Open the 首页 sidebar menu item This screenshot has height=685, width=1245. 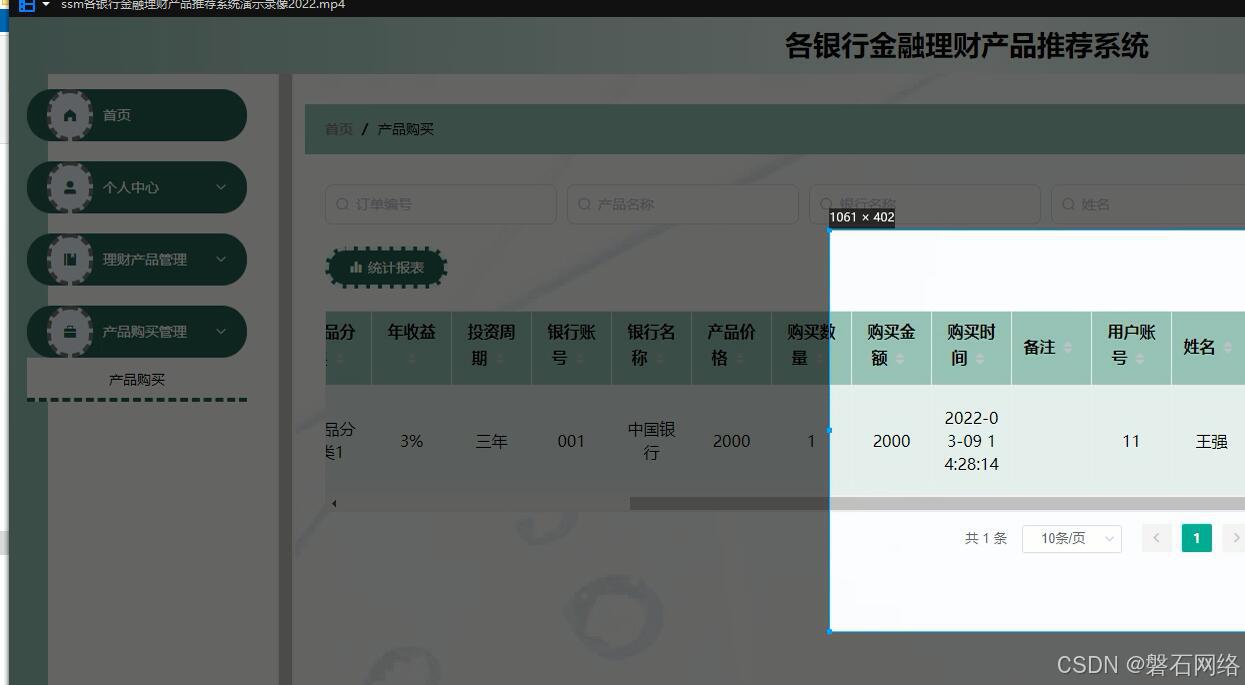coord(137,115)
